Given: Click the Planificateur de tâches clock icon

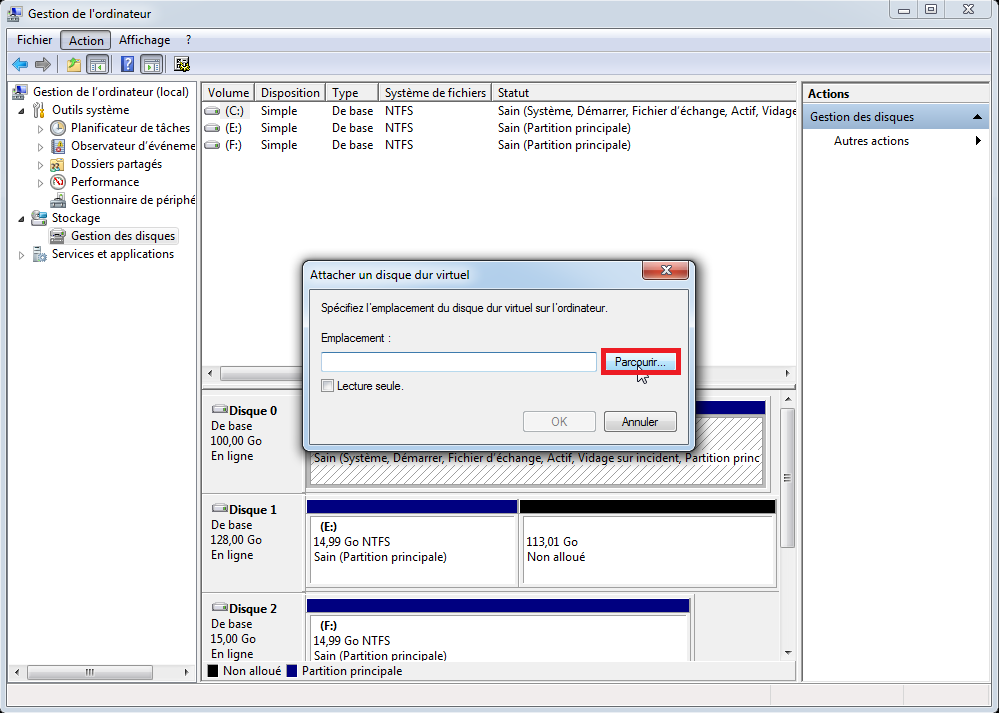Looking at the screenshot, I should pyautogui.click(x=58, y=128).
